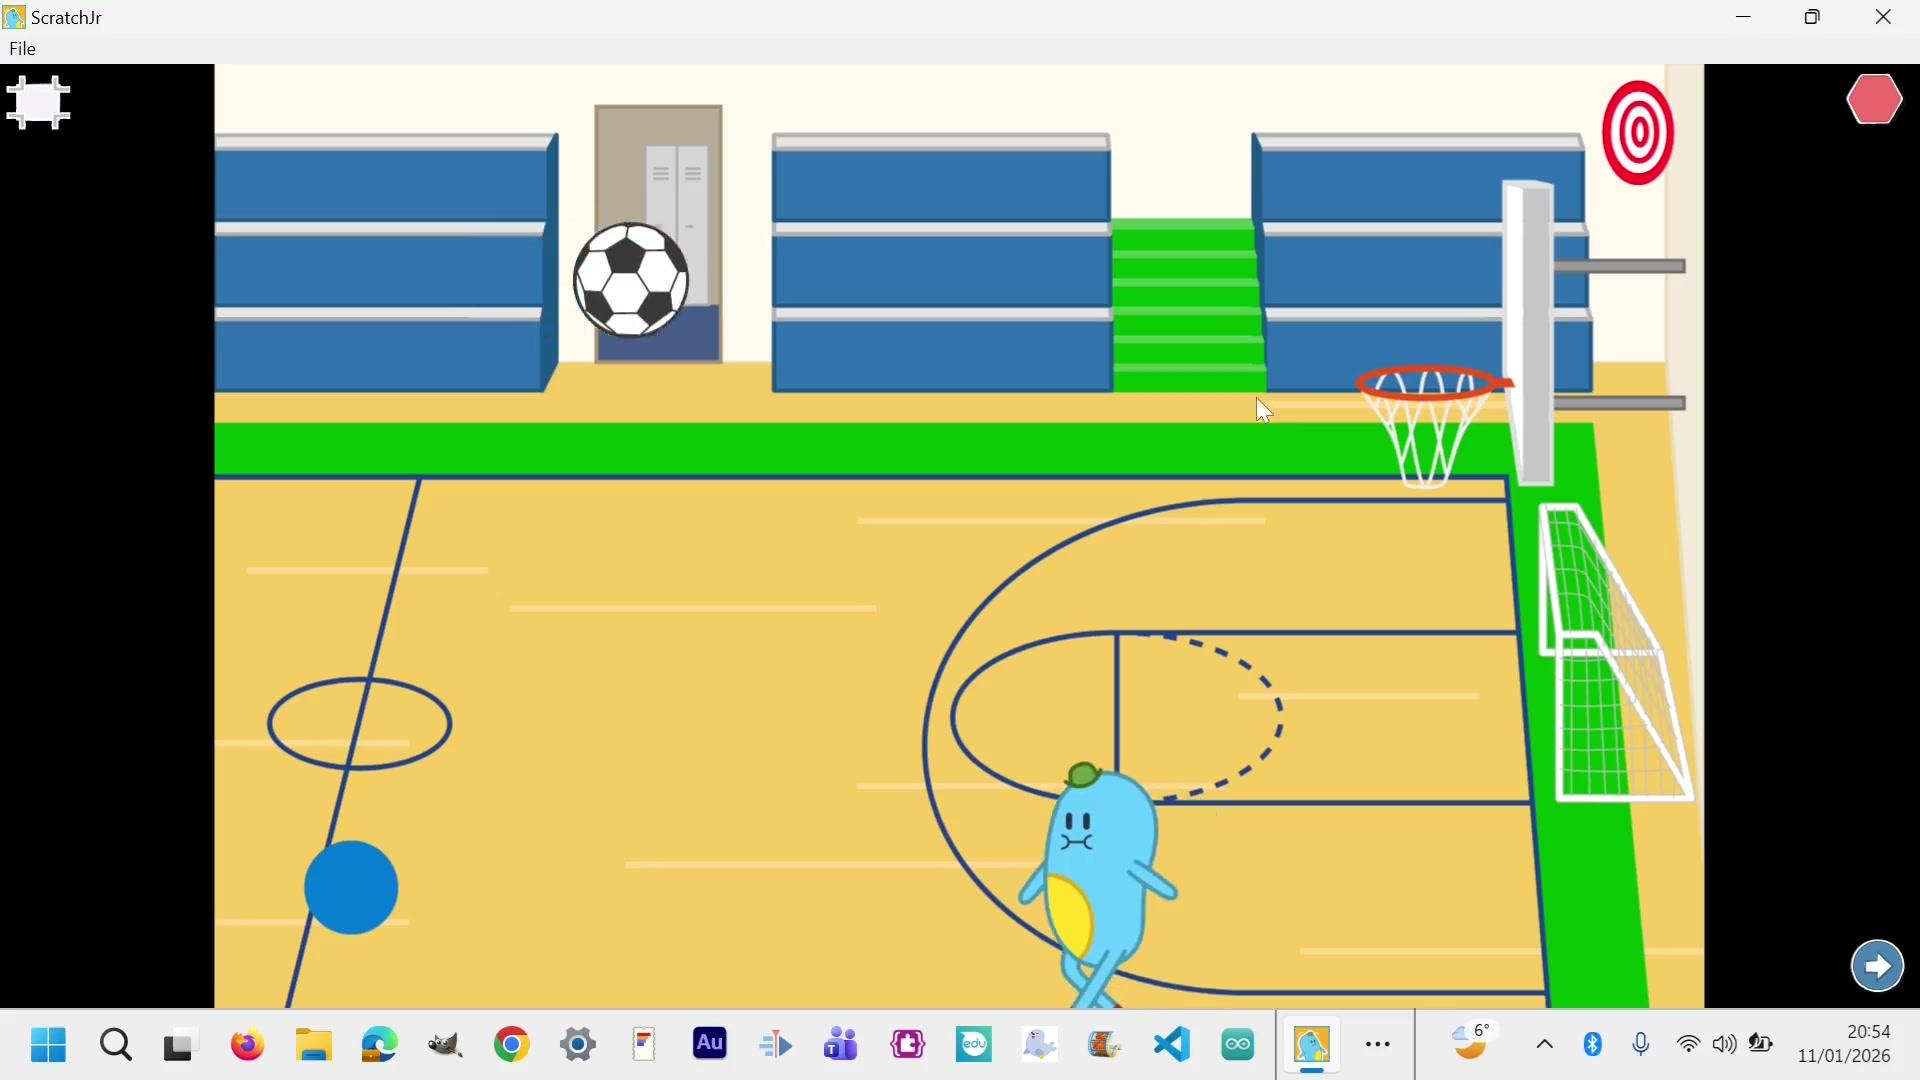
Task: Open clock showing 20:54 date panel
Action: [x=1843, y=1044]
